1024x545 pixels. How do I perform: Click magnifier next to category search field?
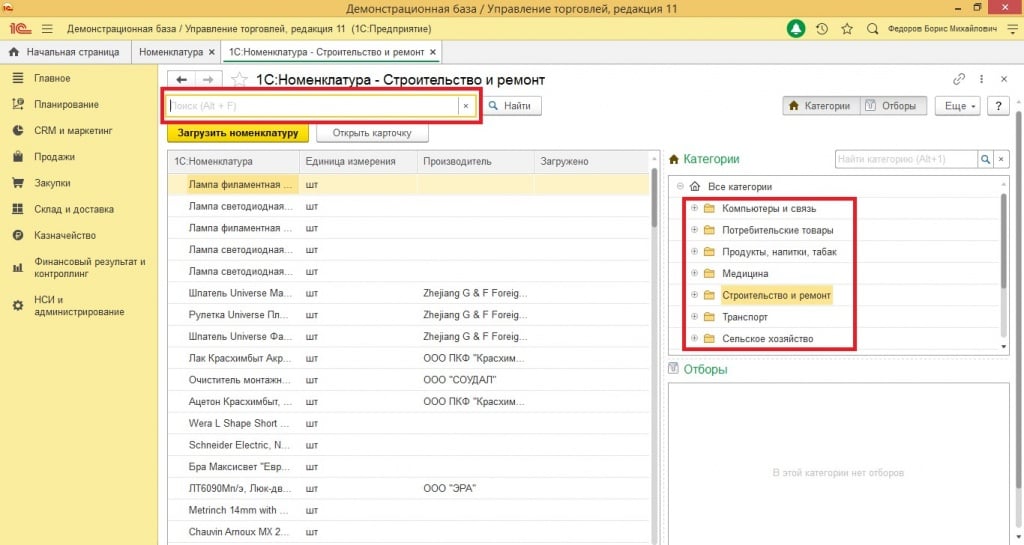pos(985,159)
